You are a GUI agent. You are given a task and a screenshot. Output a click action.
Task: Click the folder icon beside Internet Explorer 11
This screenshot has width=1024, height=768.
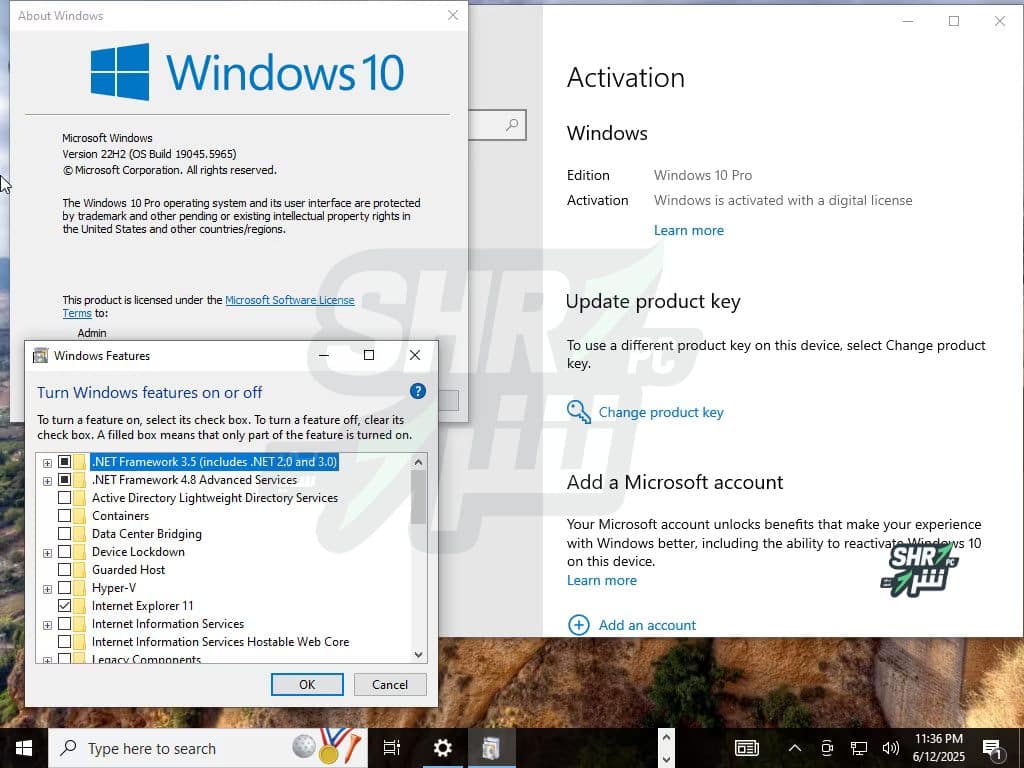click(x=80, y=606)
